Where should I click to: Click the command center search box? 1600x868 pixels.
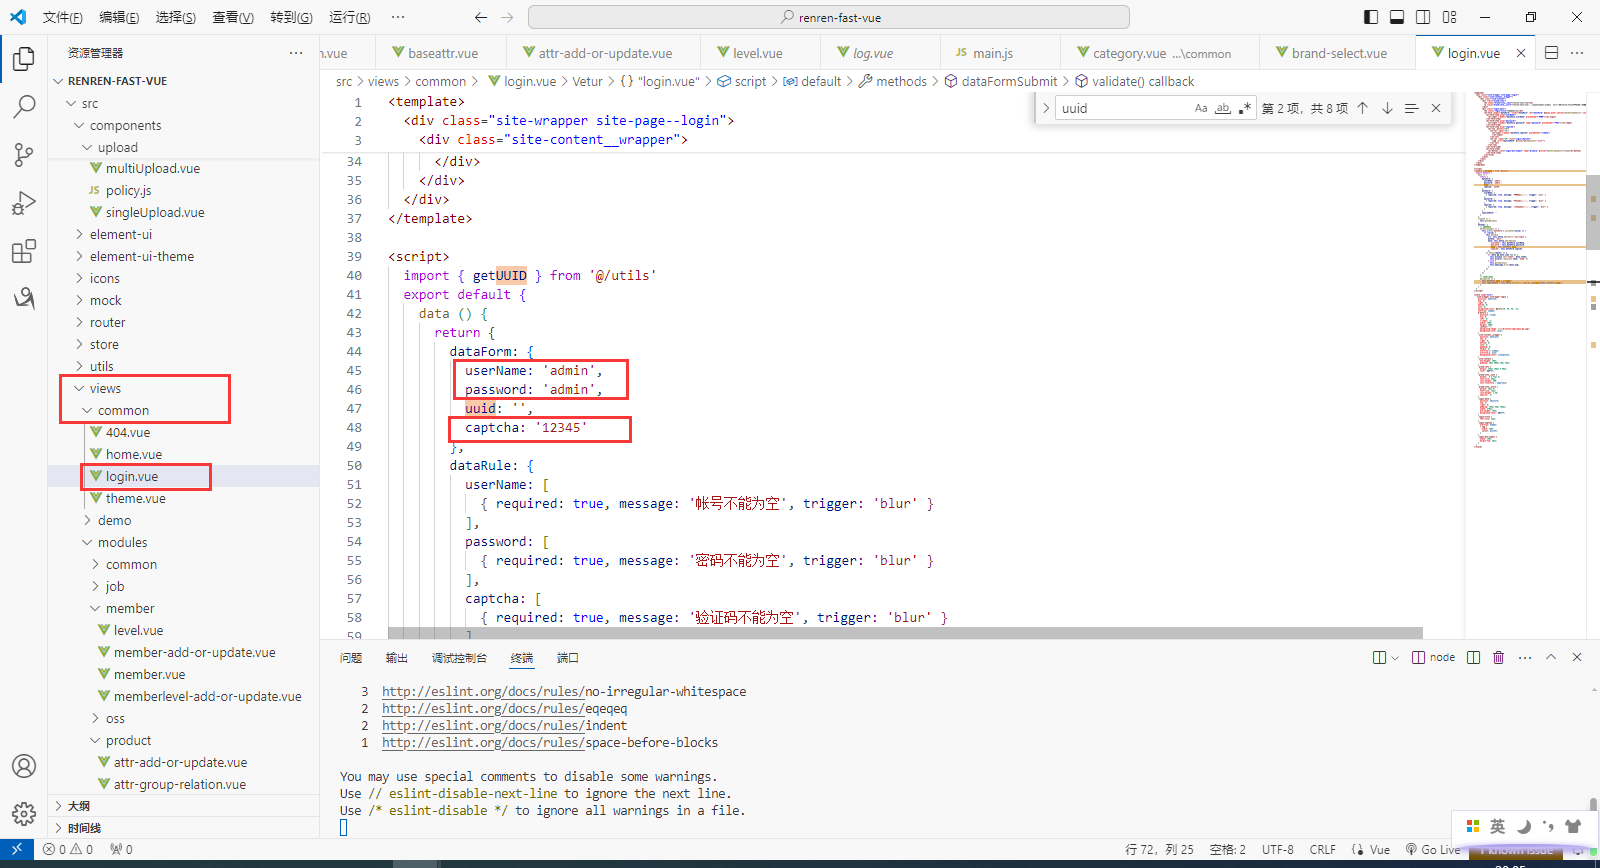pyautogui.click(x=829, y=17)
